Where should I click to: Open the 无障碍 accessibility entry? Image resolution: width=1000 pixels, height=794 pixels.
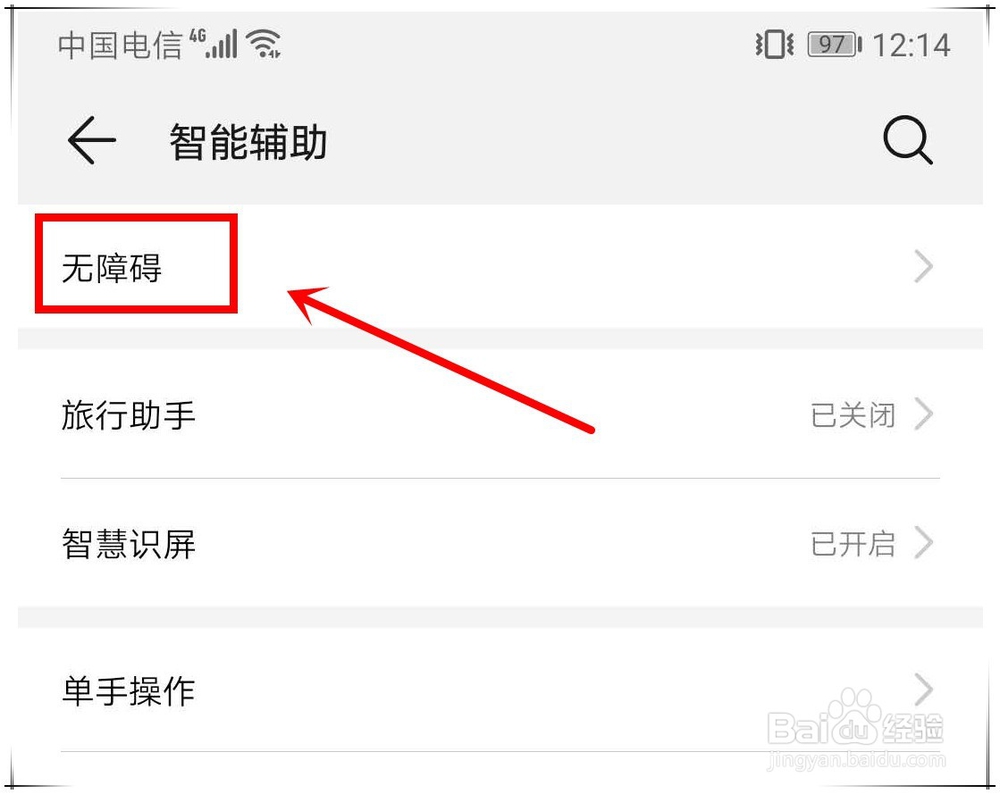point(500,267)
